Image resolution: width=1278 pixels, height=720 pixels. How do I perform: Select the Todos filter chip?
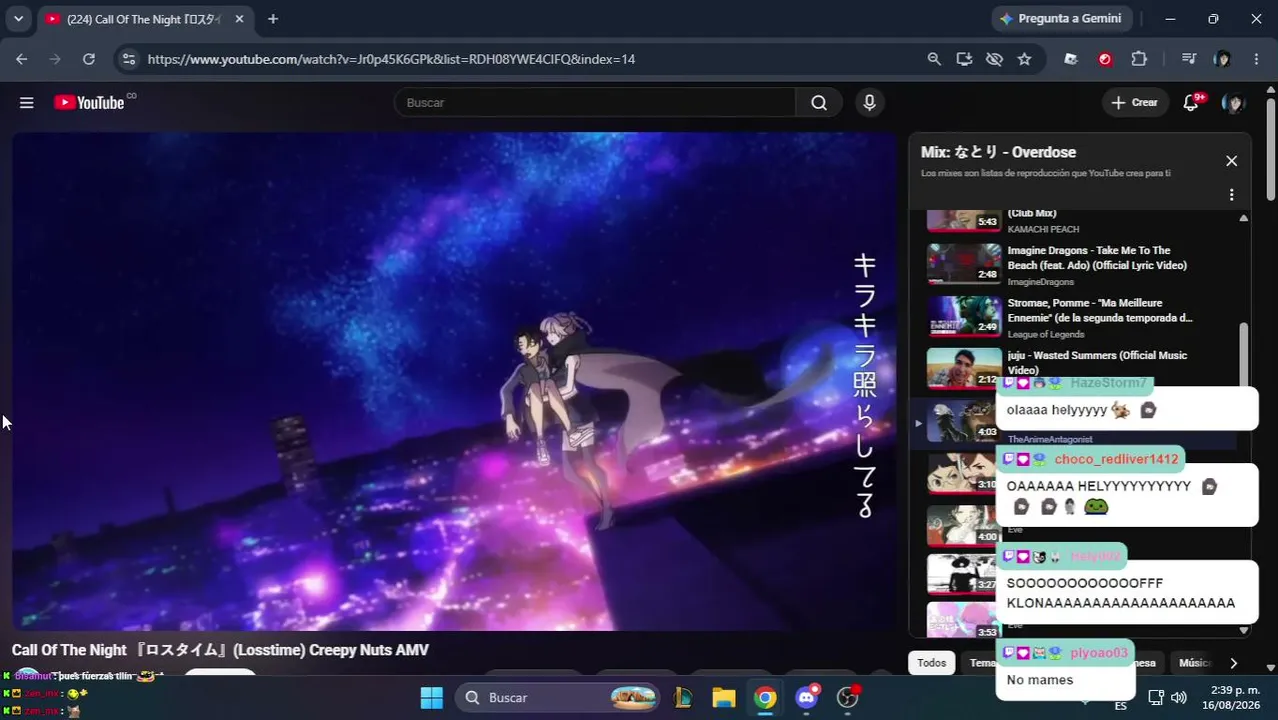pyautogui.click(x=931, y=663)
